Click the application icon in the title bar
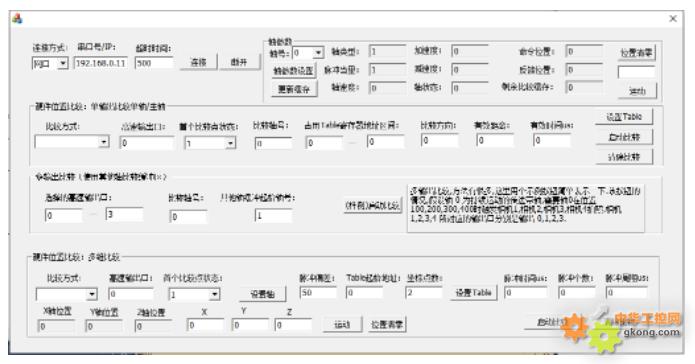 click(x=17, y=19)
